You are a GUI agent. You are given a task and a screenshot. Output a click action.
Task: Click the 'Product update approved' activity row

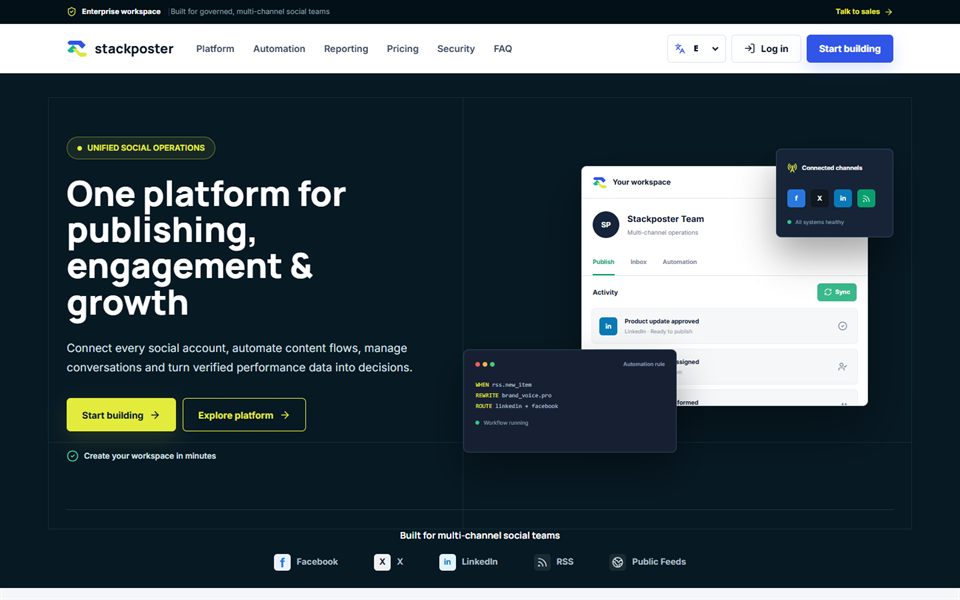coord(724,326)
